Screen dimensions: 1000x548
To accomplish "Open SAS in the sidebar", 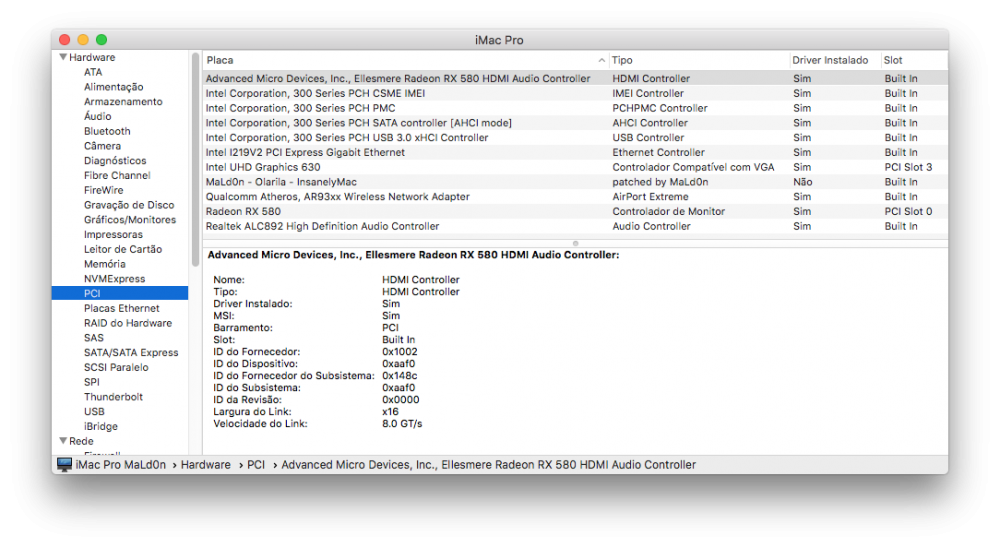I will point(94,337).
